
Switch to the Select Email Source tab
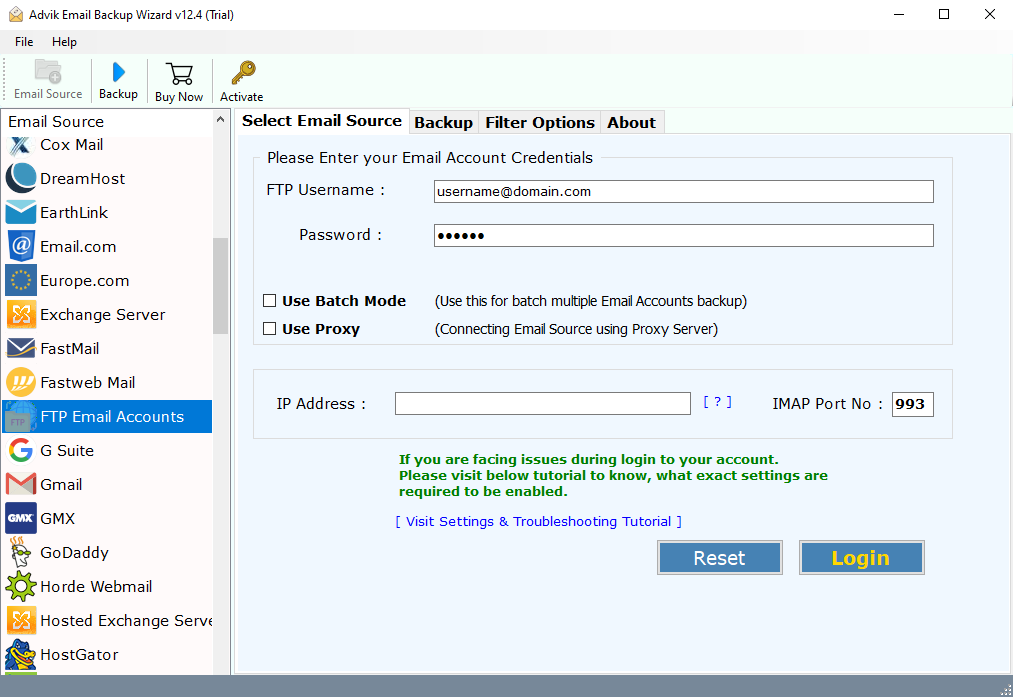pyautogui.click(x=322, y=121)
